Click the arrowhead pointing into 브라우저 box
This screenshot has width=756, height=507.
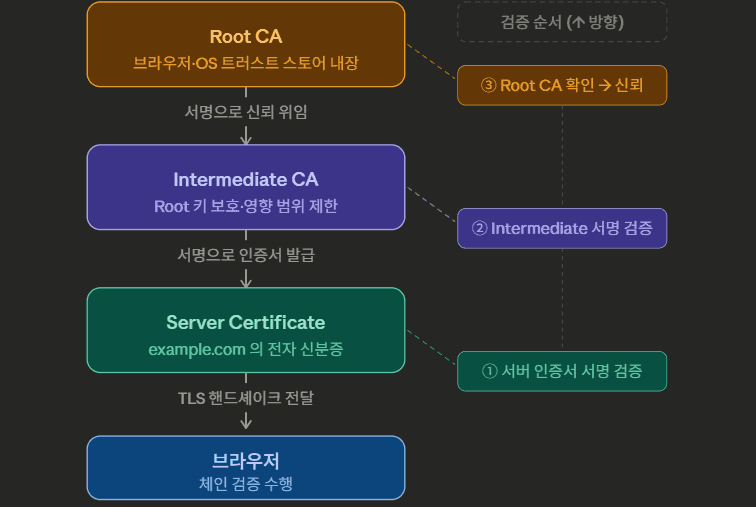point(246,423)
